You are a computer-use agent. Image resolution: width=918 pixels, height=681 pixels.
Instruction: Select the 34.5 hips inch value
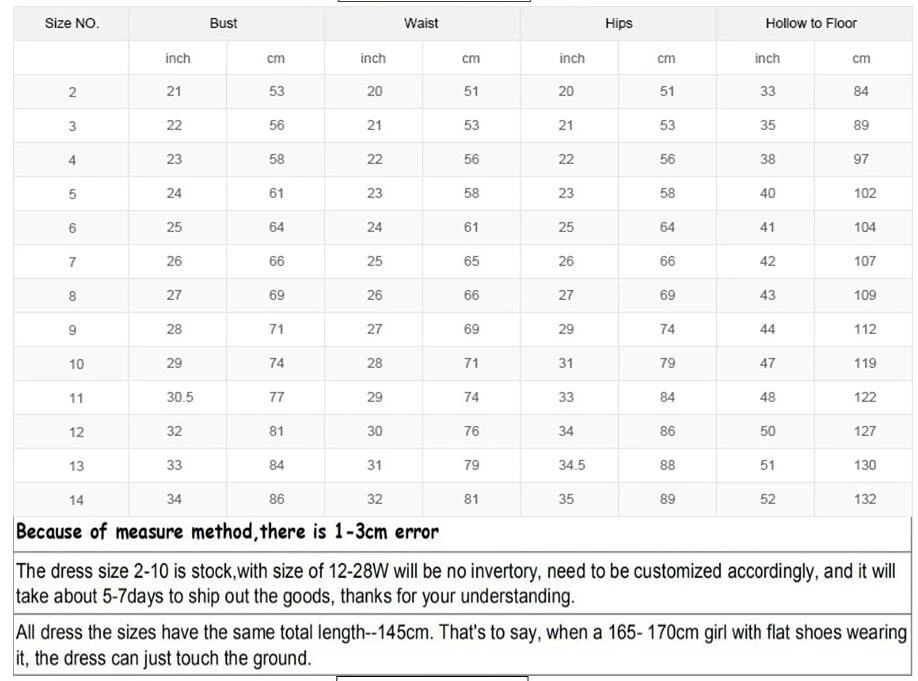coord(572,465)
